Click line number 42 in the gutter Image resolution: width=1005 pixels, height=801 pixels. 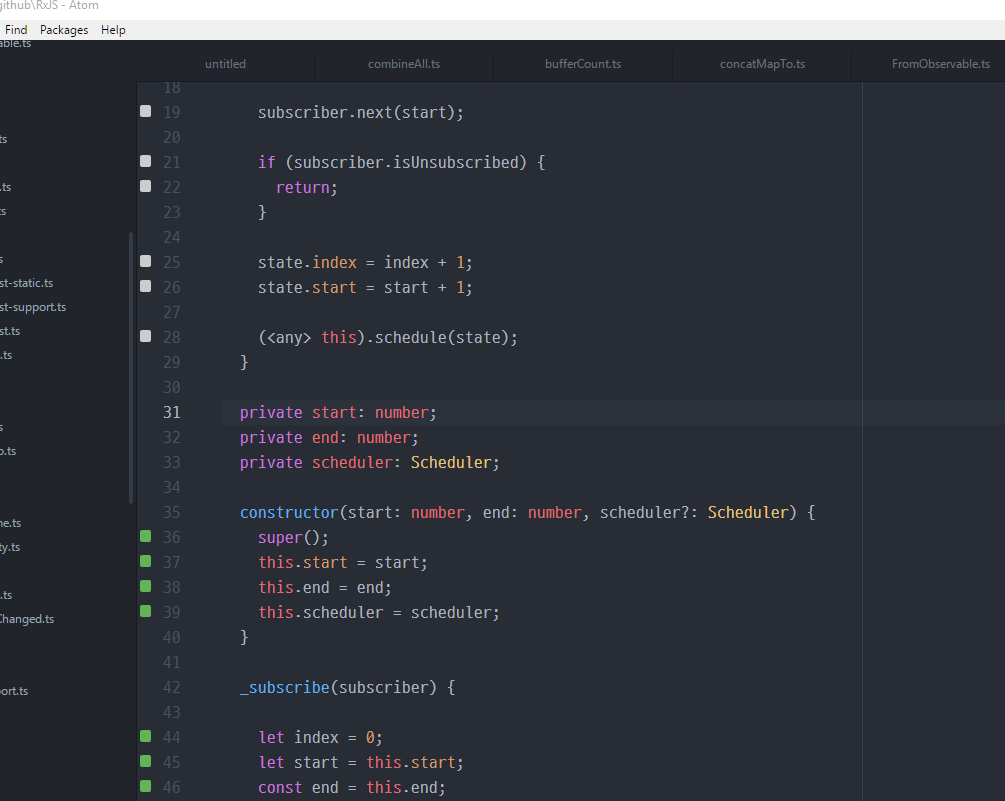172,687
